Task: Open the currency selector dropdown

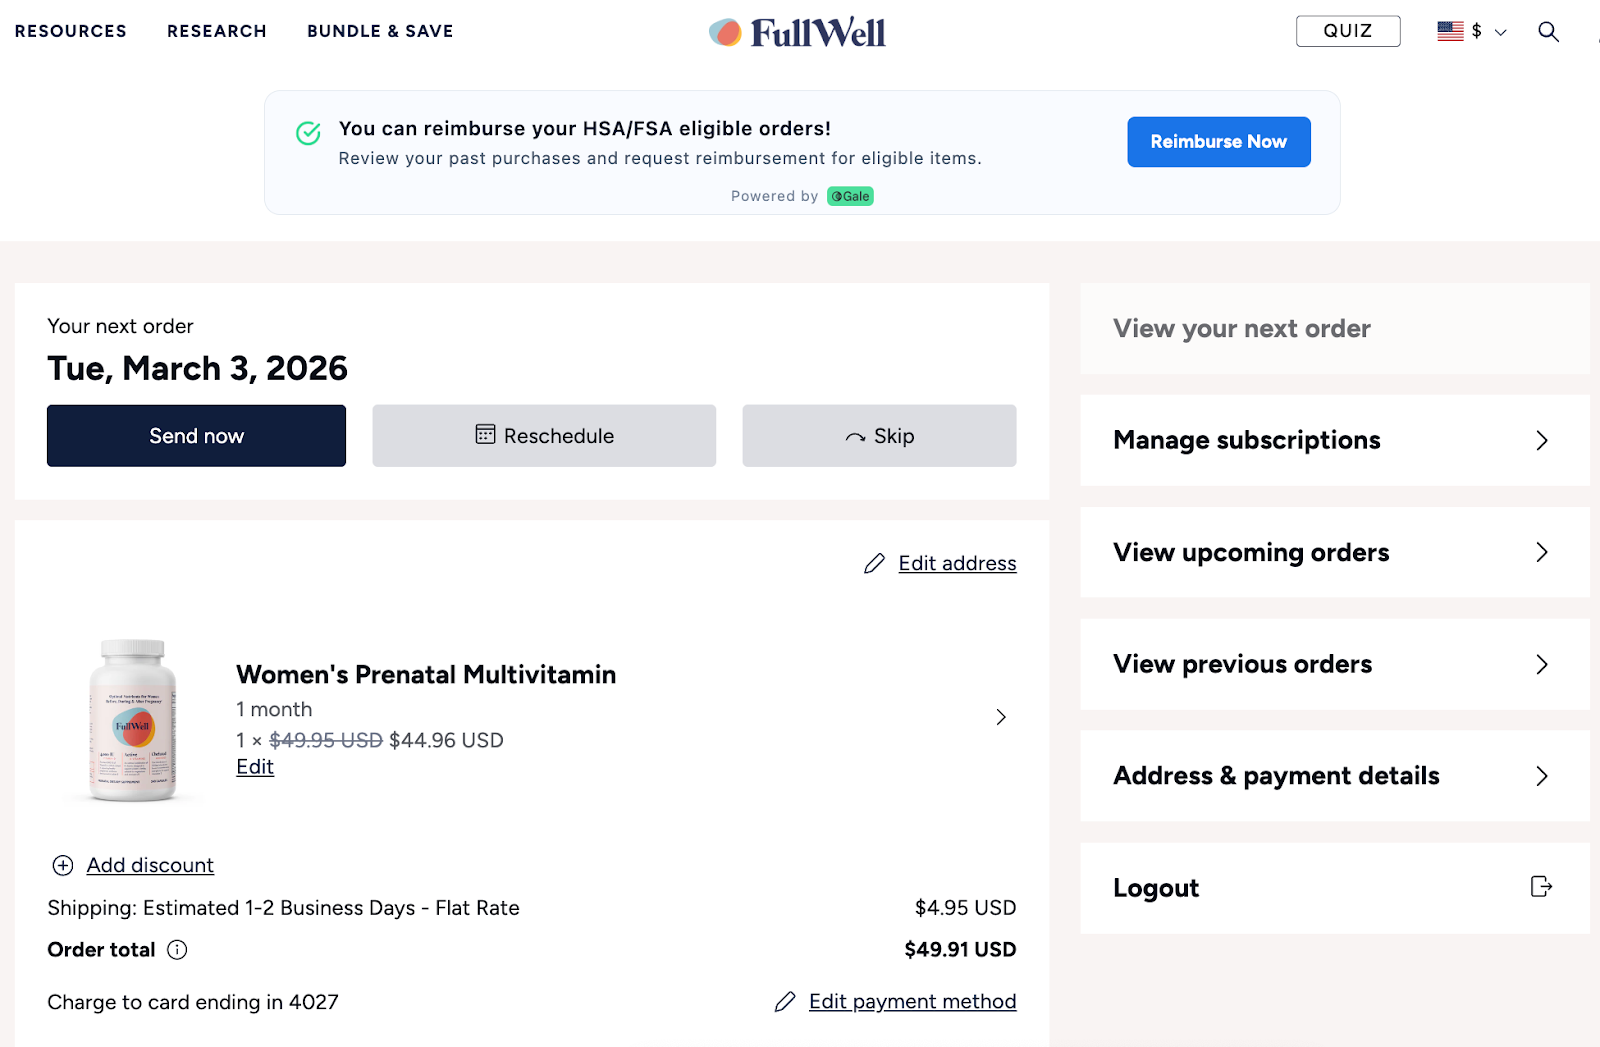Action: [x=1471, y=32]
